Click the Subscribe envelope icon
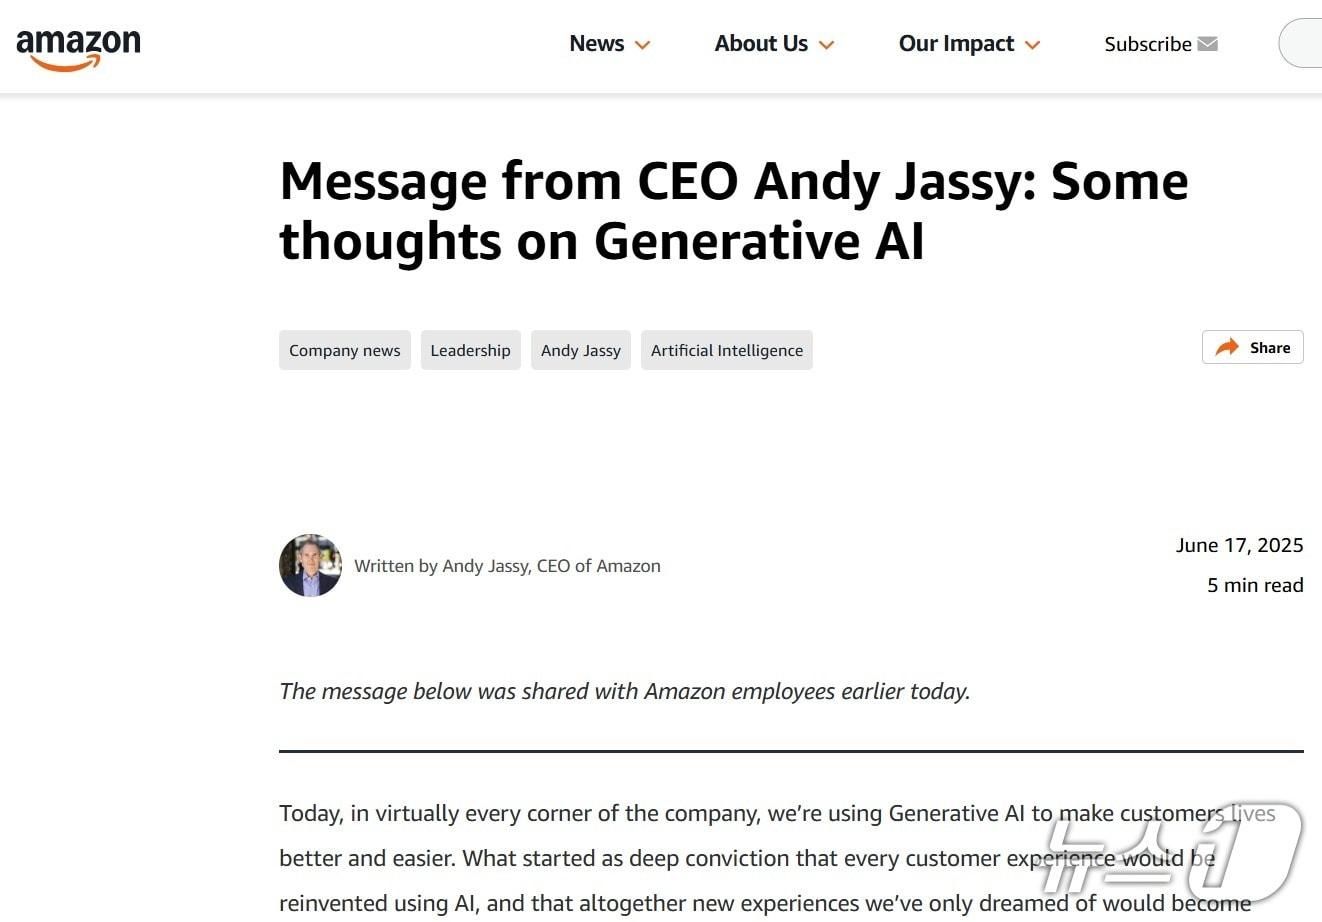 (1207, 44)
